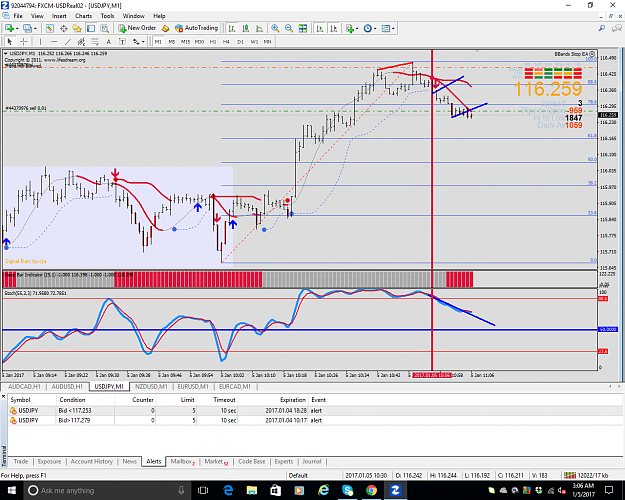Switch to D1 timeframe
625x500 pixels.
(240, 41)
